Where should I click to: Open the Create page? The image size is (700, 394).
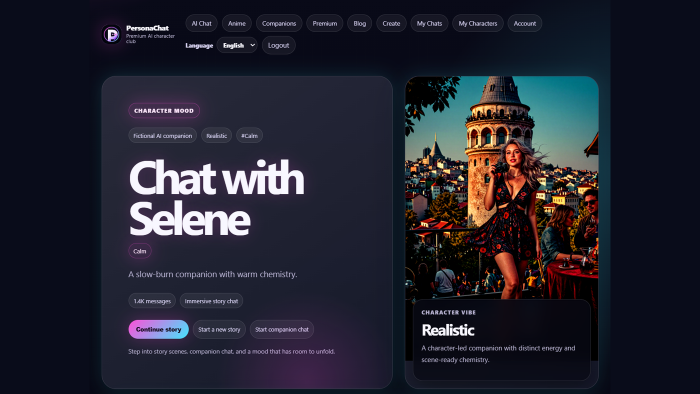[391, 23]
